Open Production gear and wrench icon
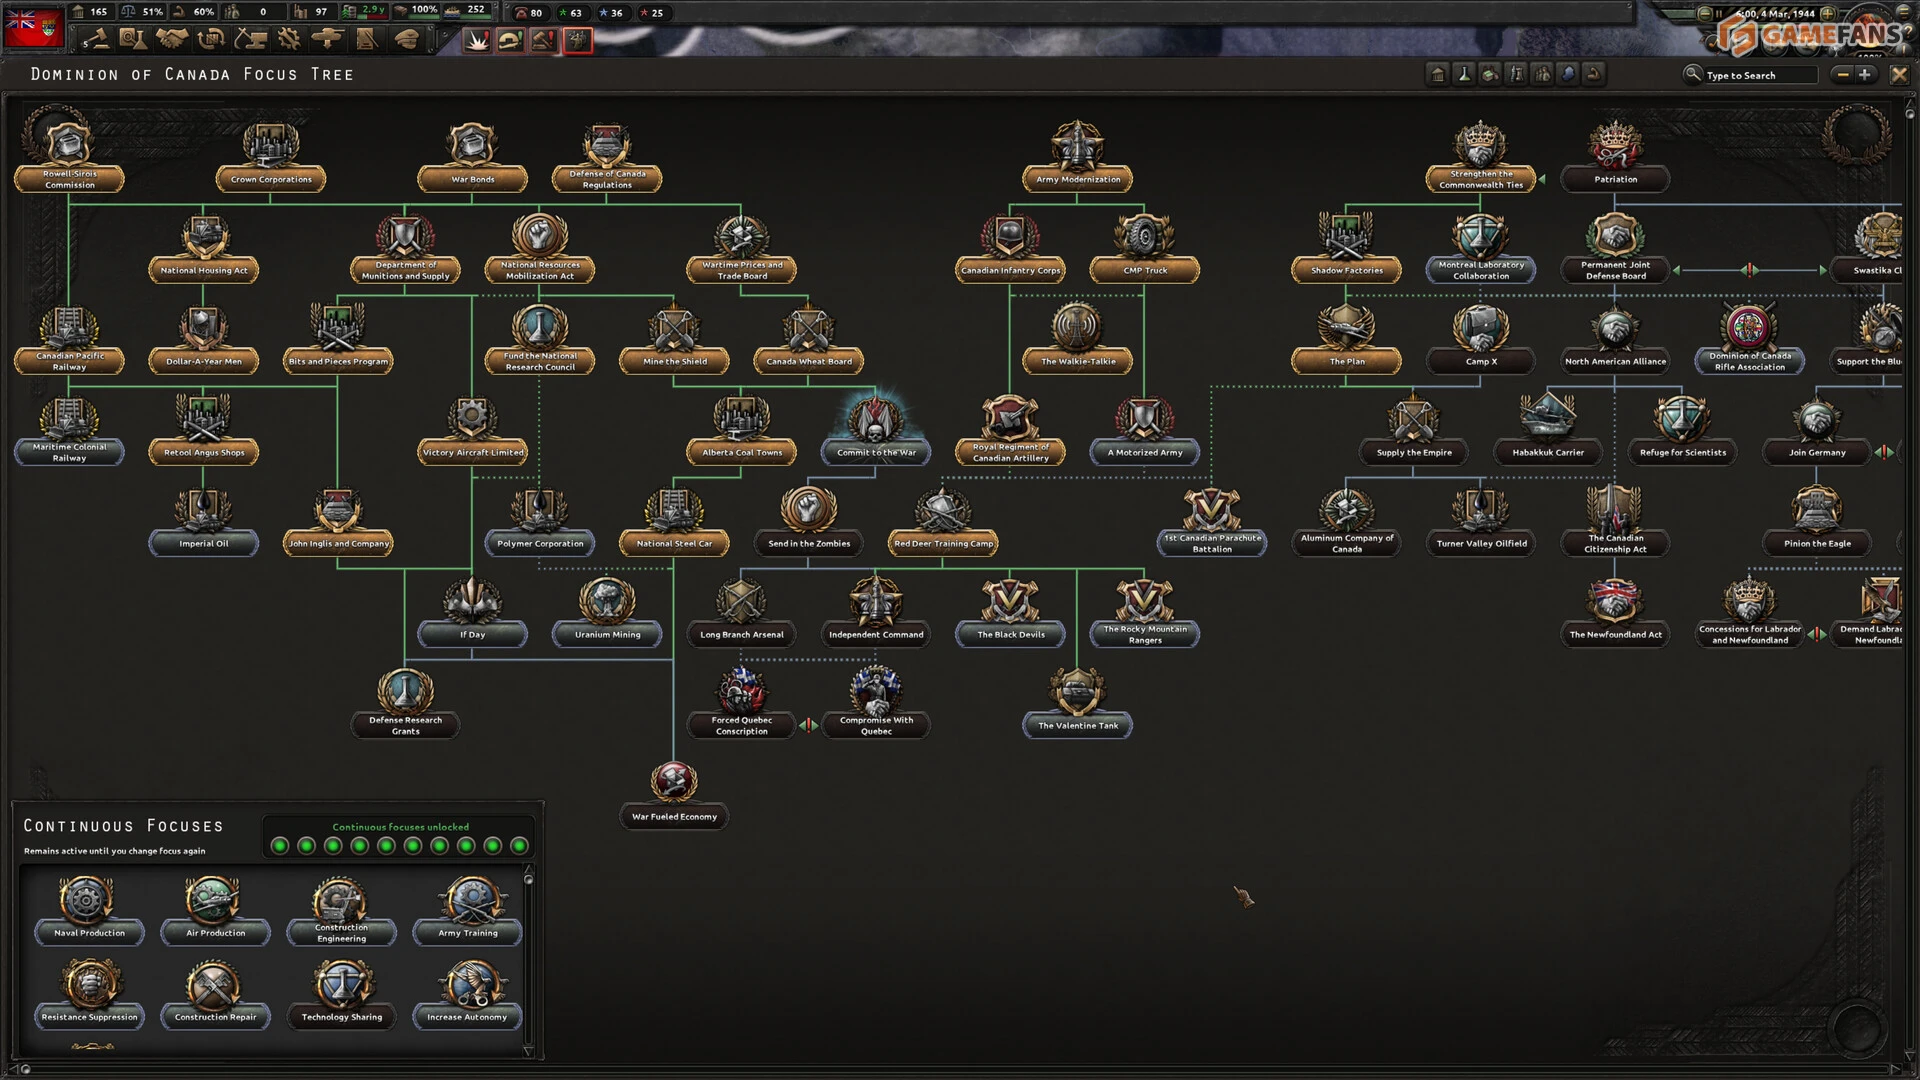This screenshot has height=1080, width=1920. 289,39
